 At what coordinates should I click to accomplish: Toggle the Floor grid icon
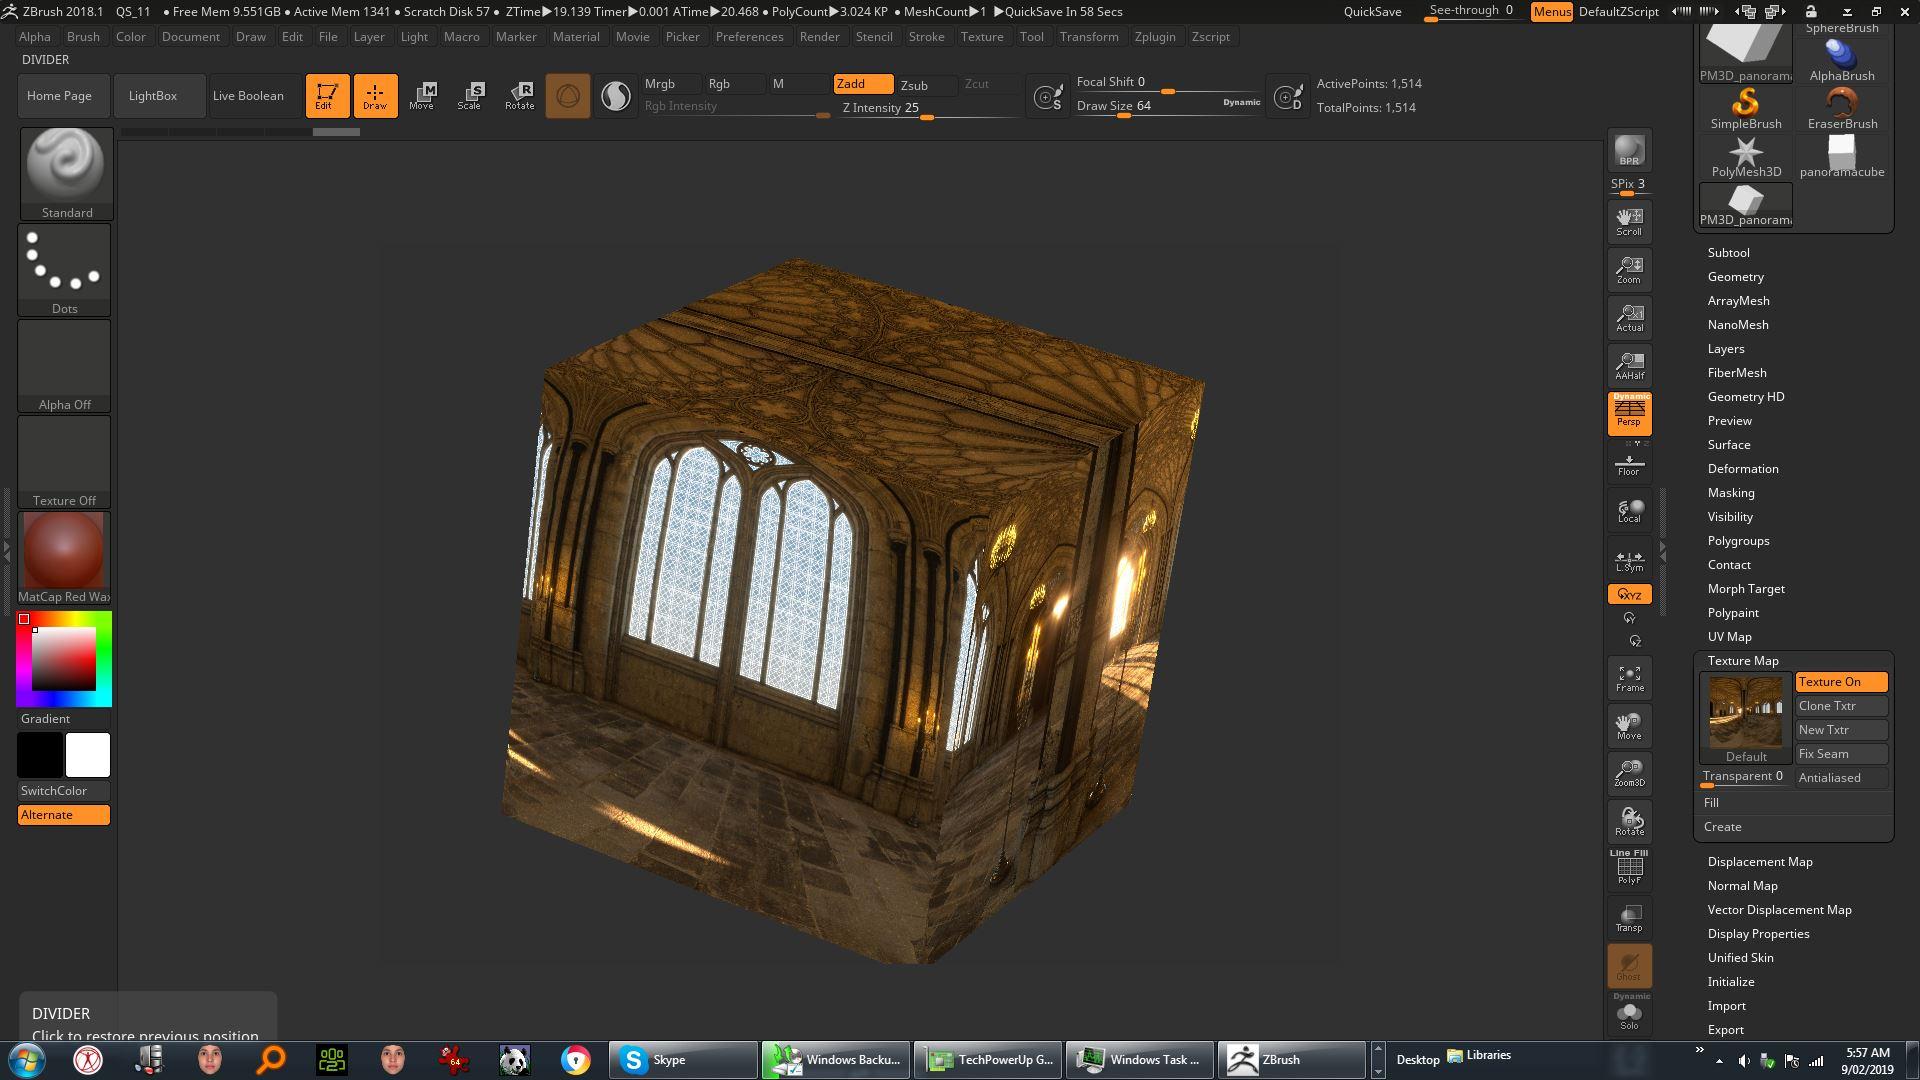point(1629,464)
